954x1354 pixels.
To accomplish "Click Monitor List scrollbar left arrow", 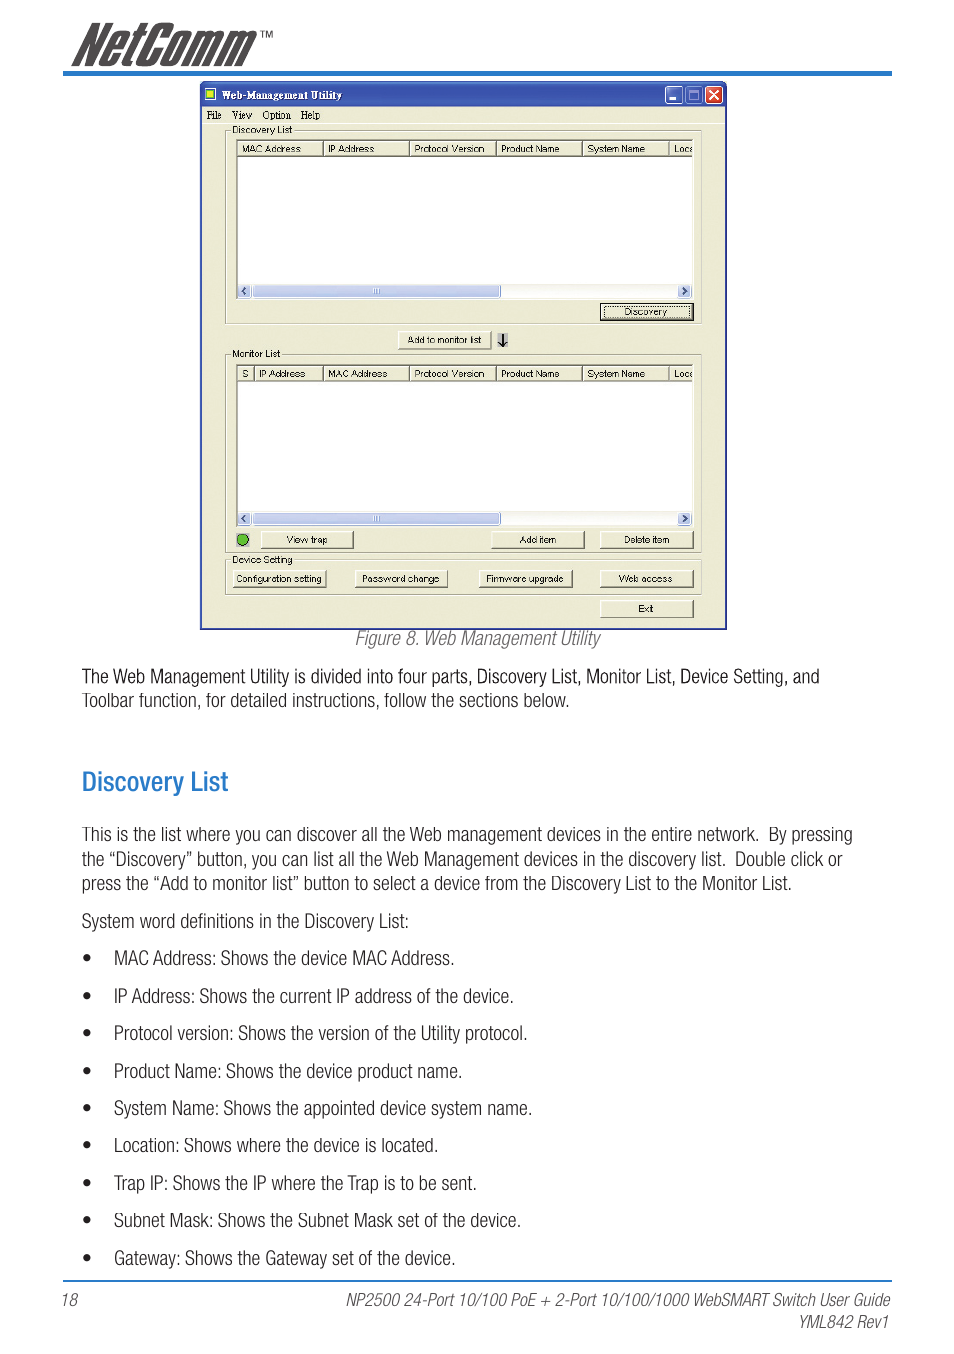I will (244, 519).
